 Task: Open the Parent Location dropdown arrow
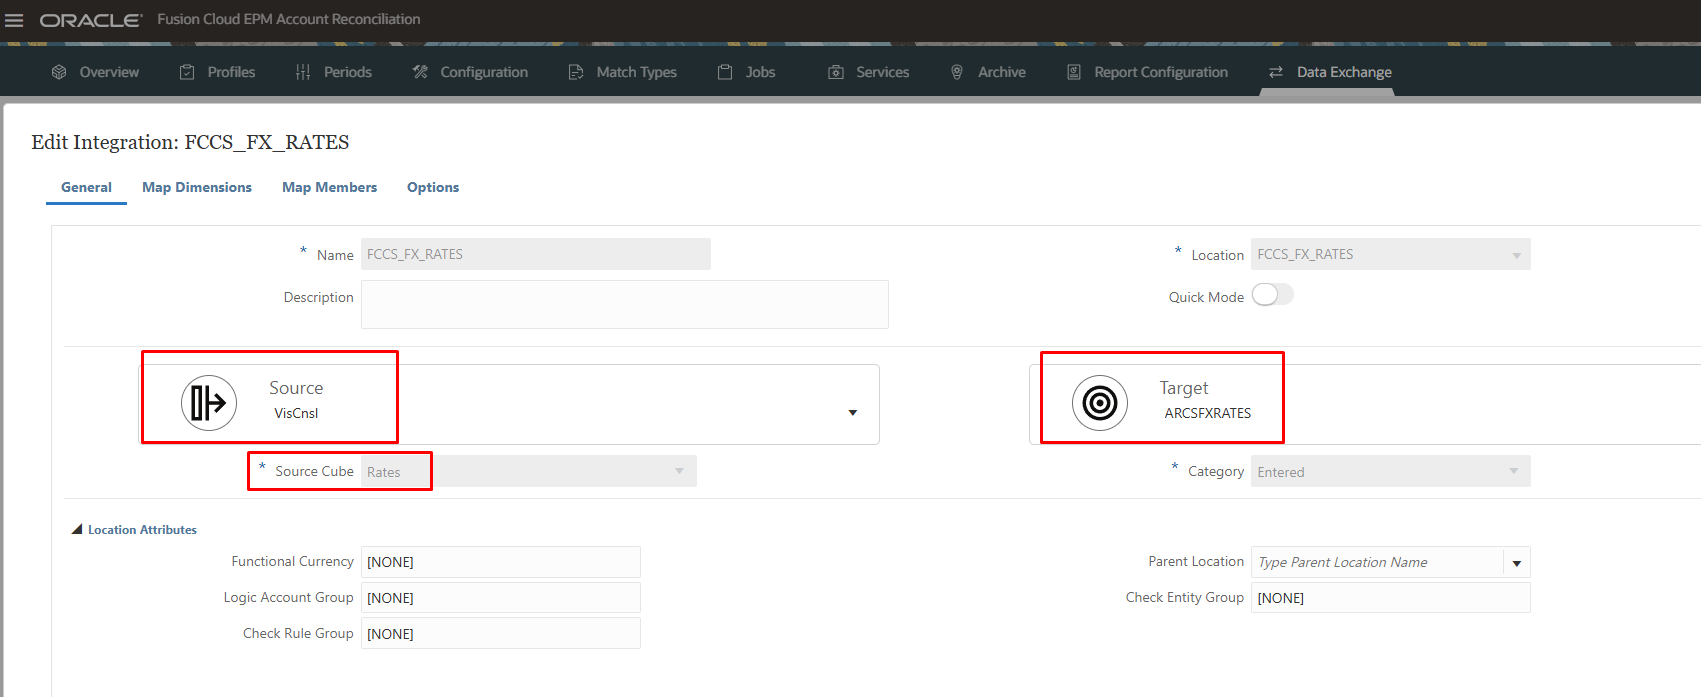point(1517,563)
